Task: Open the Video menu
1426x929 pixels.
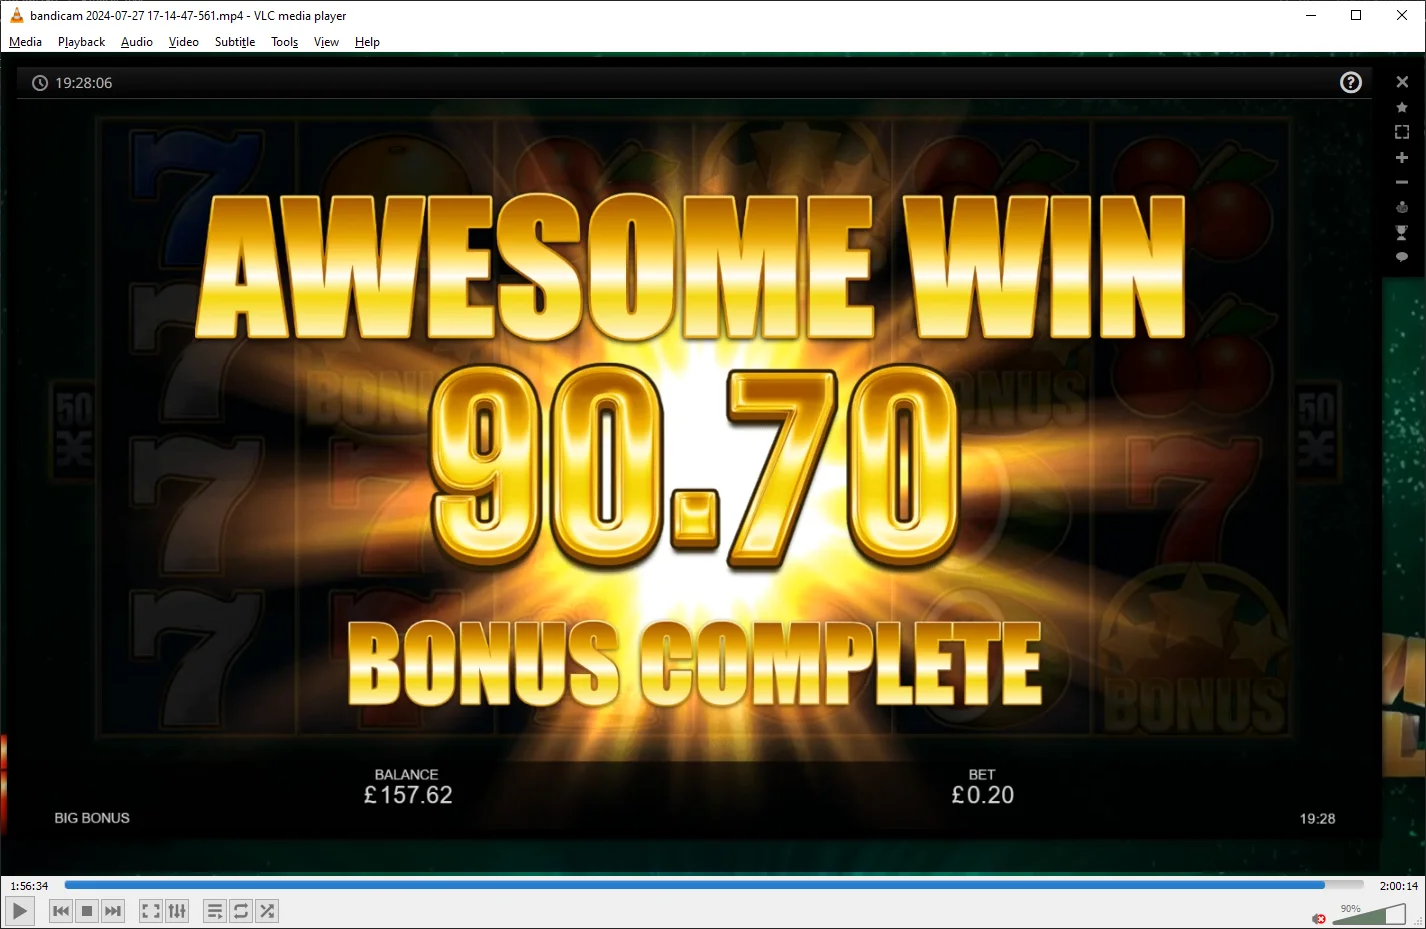Action: point(184,42)
